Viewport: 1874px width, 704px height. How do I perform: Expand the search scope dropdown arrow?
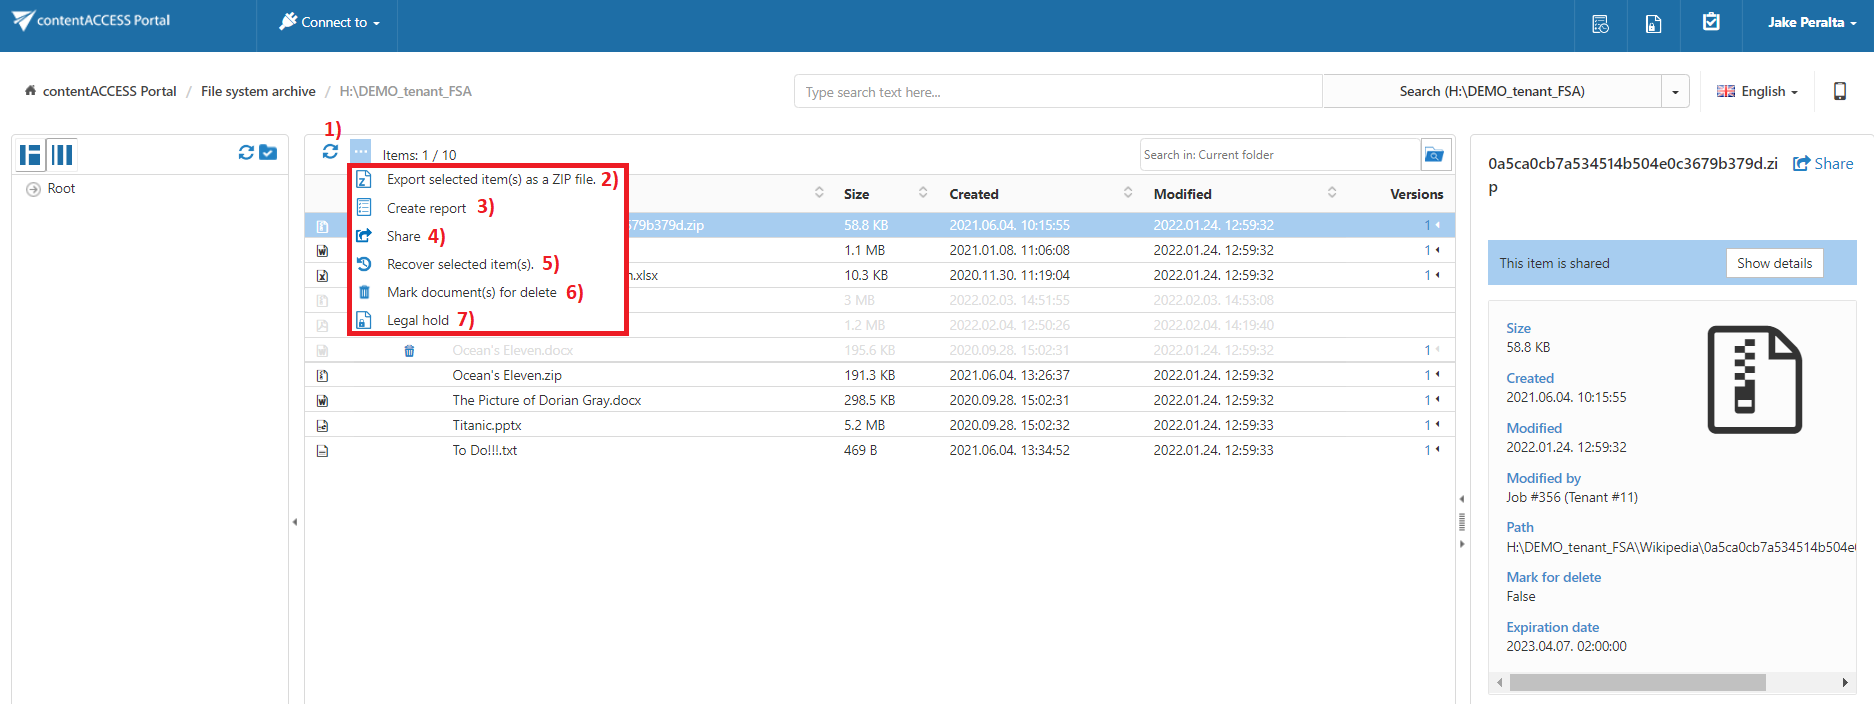point(1675,92)
